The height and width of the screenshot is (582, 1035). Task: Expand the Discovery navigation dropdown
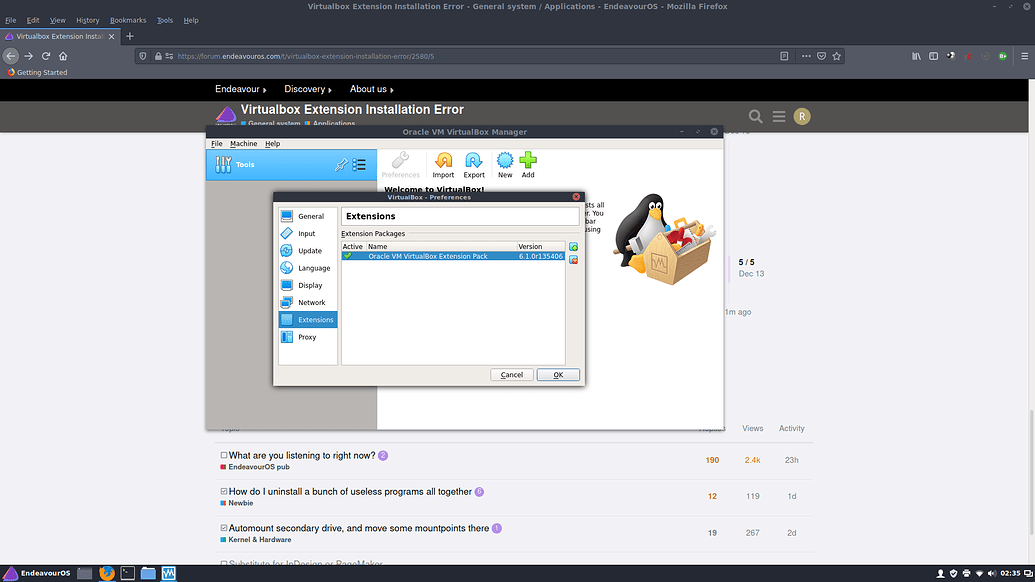tap(308, 89)
